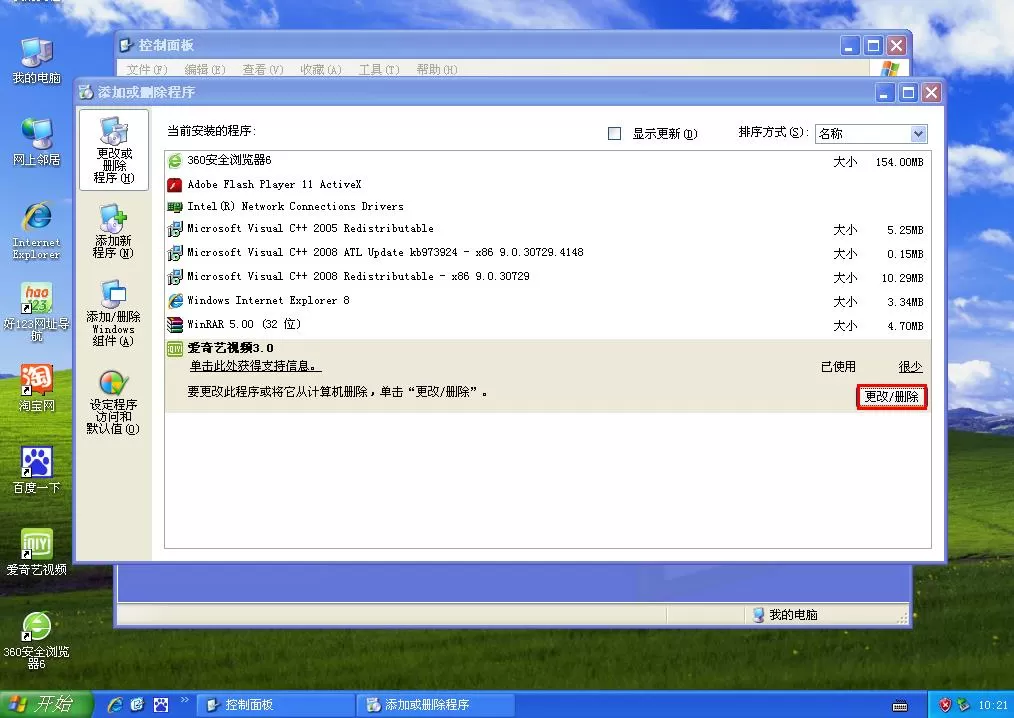Open 查看 menu in 控制面板 window
The width and height of the screenshot is (1014, 718).
(263, 69)
